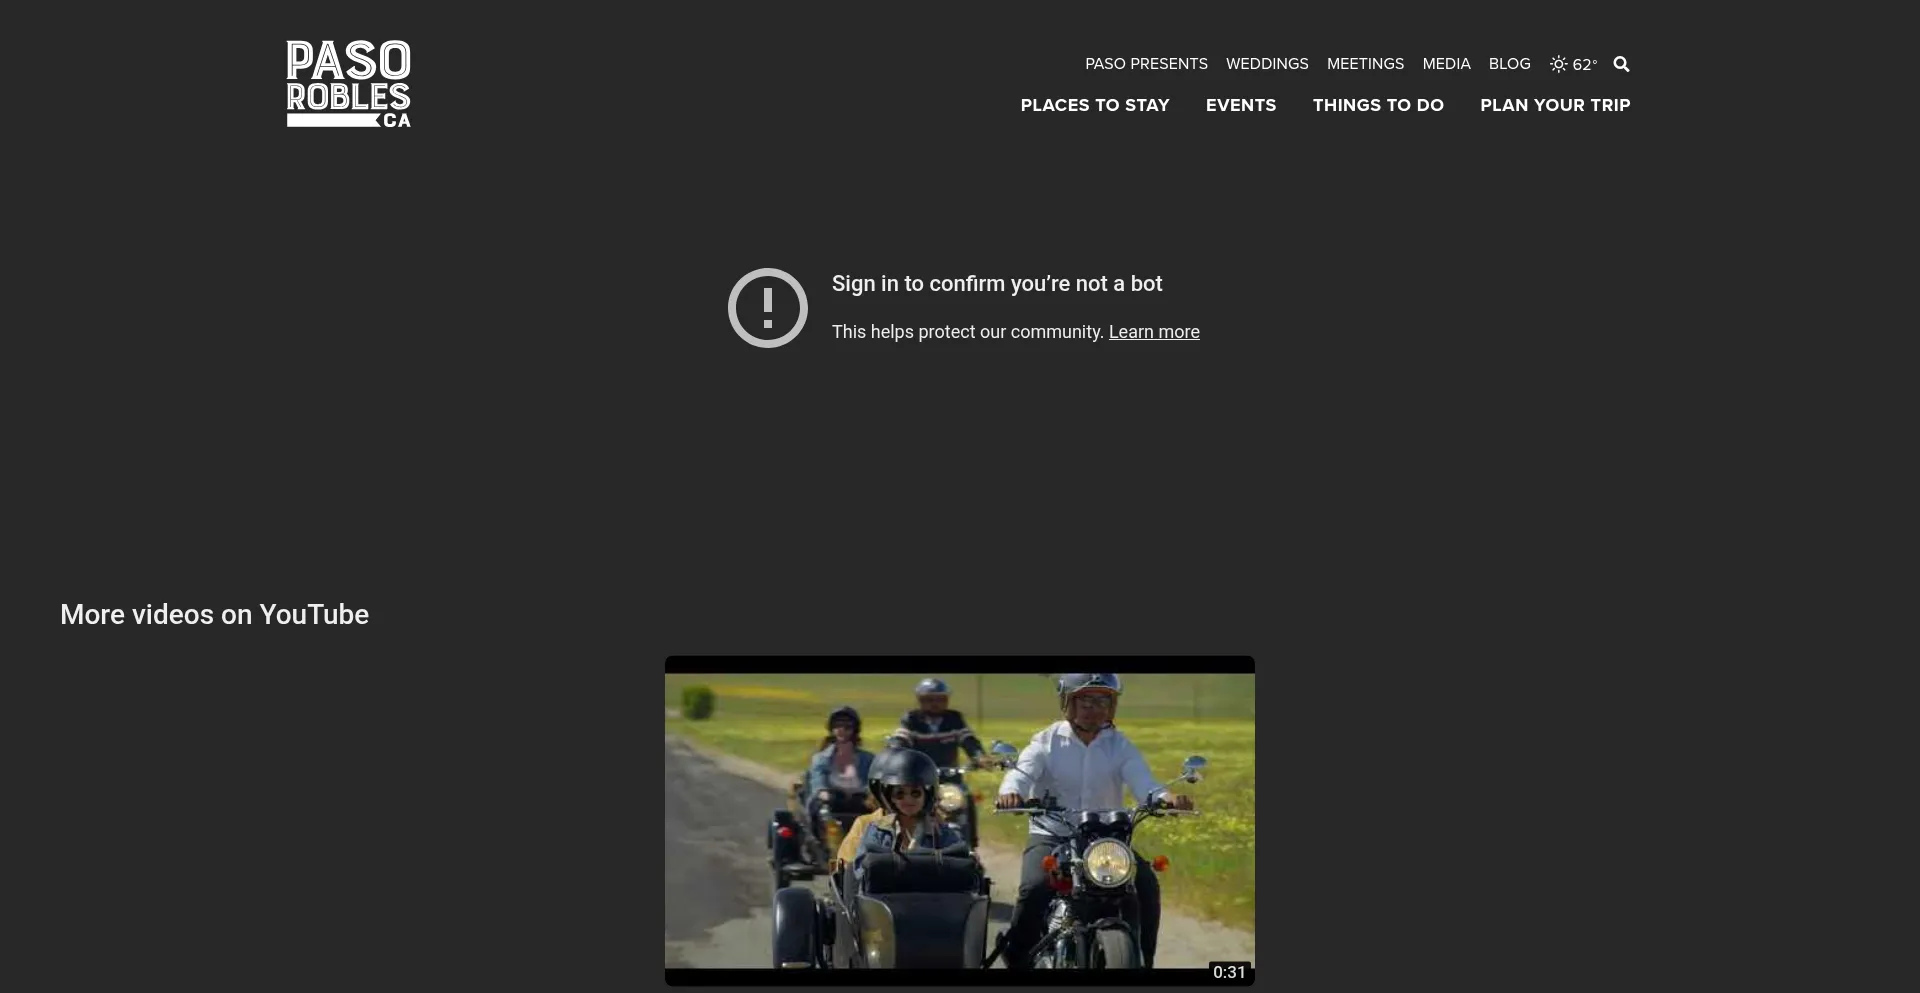
Task: Expand the Places to Stay menu
Action: point(1094,105)
